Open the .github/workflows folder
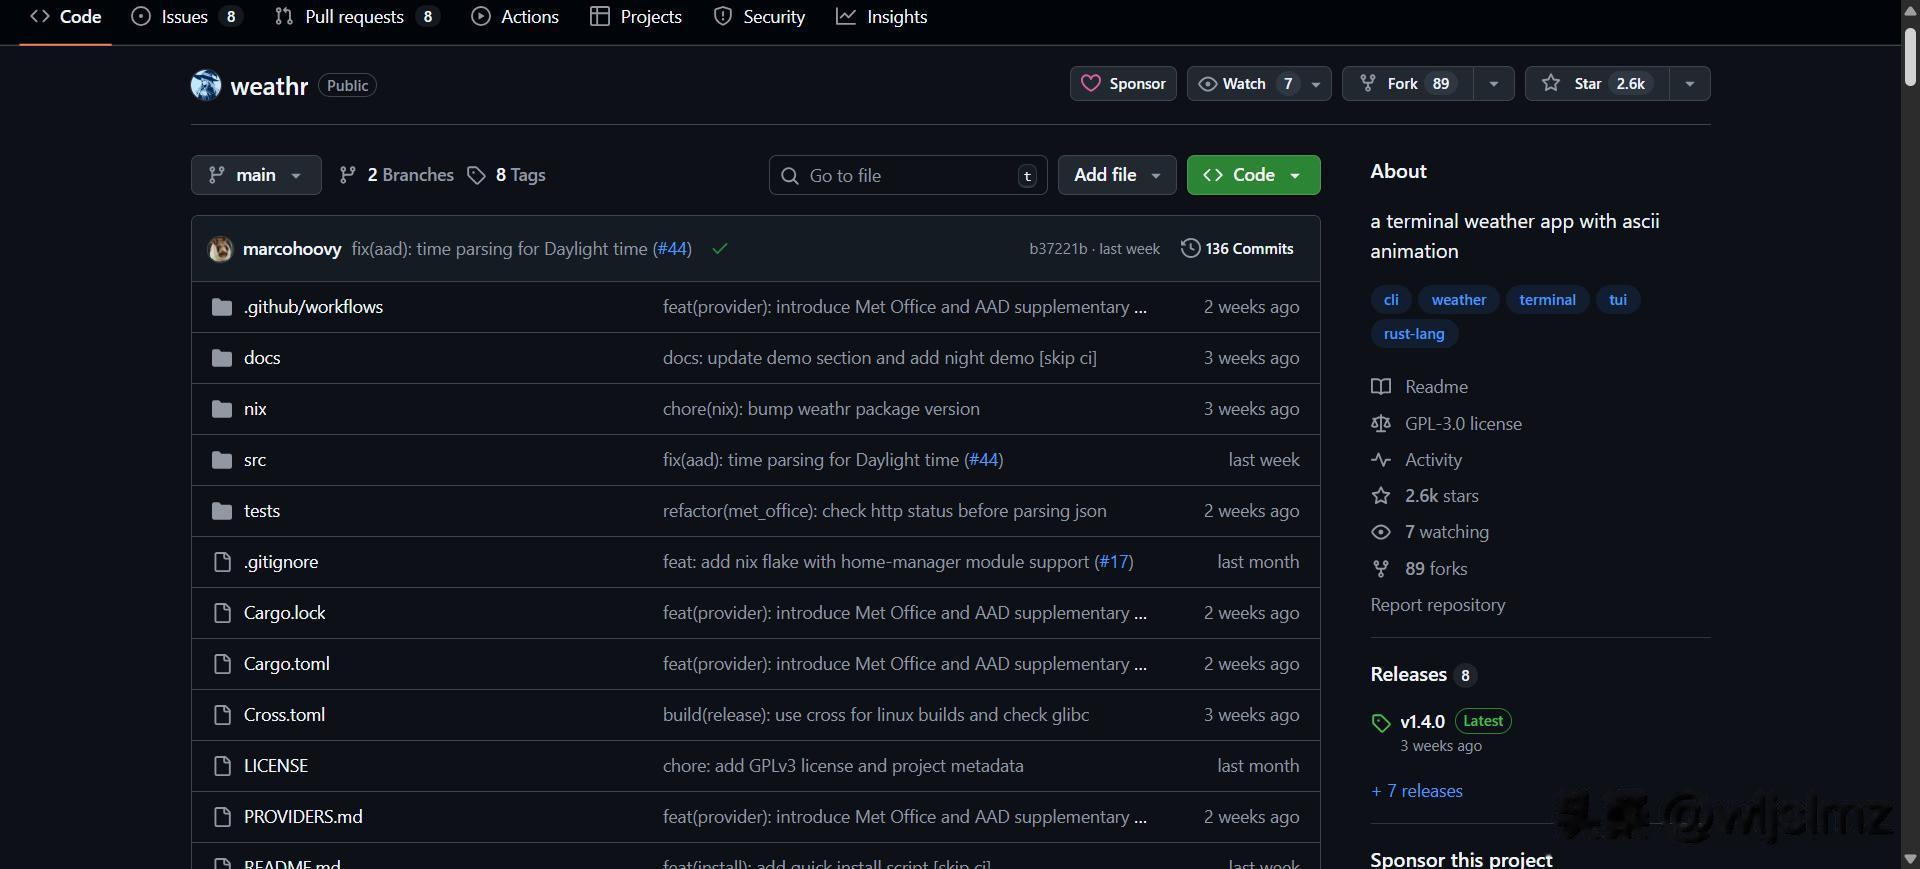This screenshot has width=1920, height=869. tap(313, 307)
